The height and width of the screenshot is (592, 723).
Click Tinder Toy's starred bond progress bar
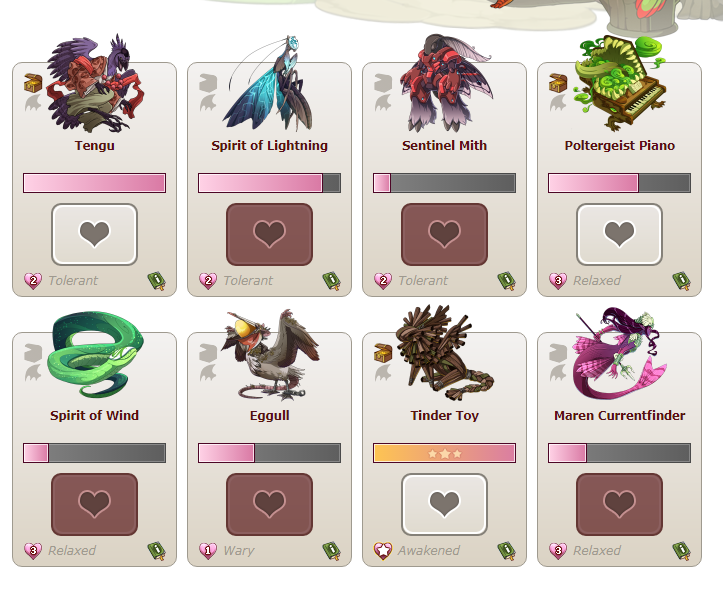pos(444,453)
